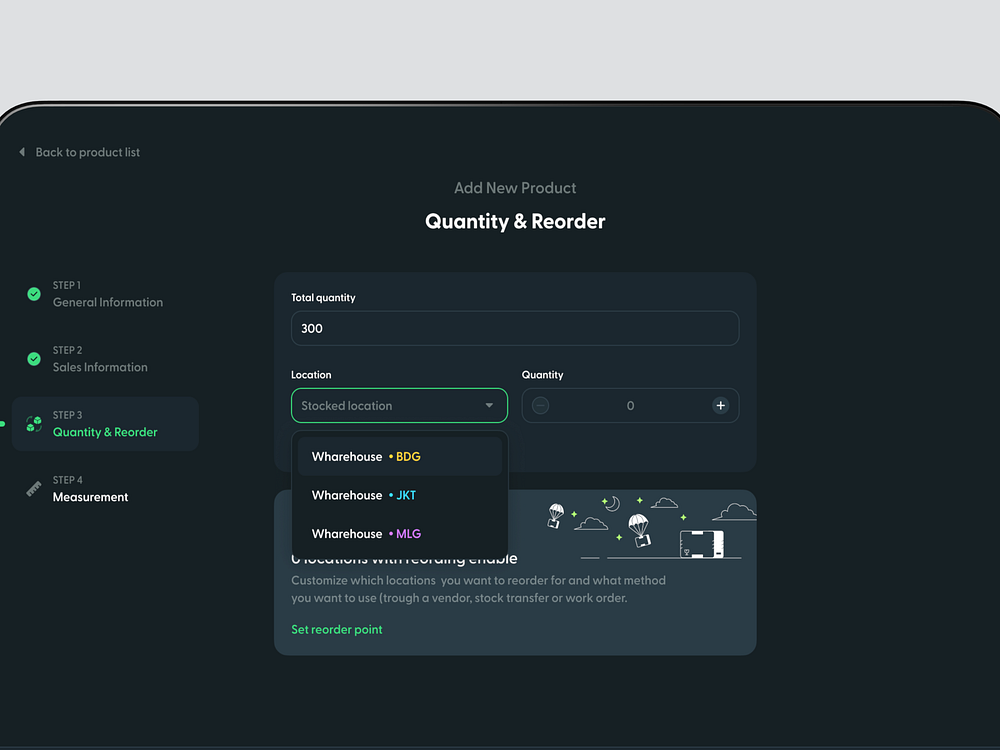
Task: Click the back arrow beside product list link
Action: [x=22, y=152]
